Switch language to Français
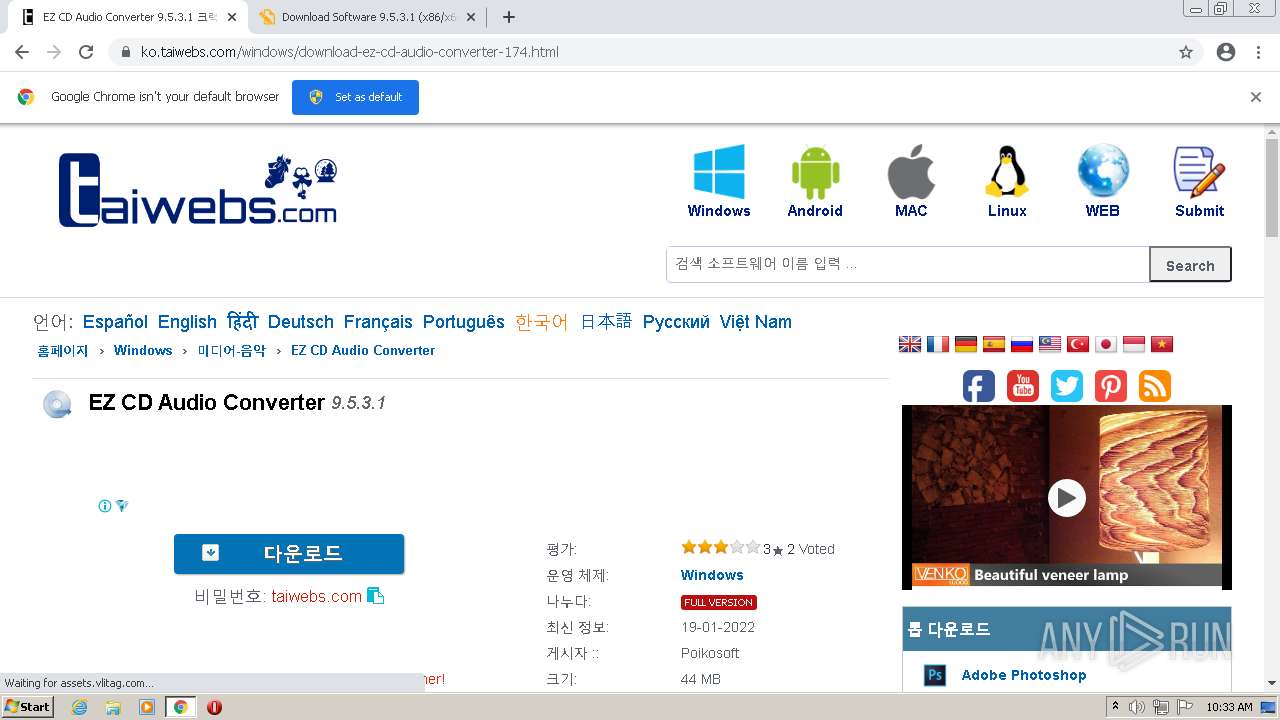This screenshot has height=720, width=1280. pyautogui.click(x=378, y=322)
